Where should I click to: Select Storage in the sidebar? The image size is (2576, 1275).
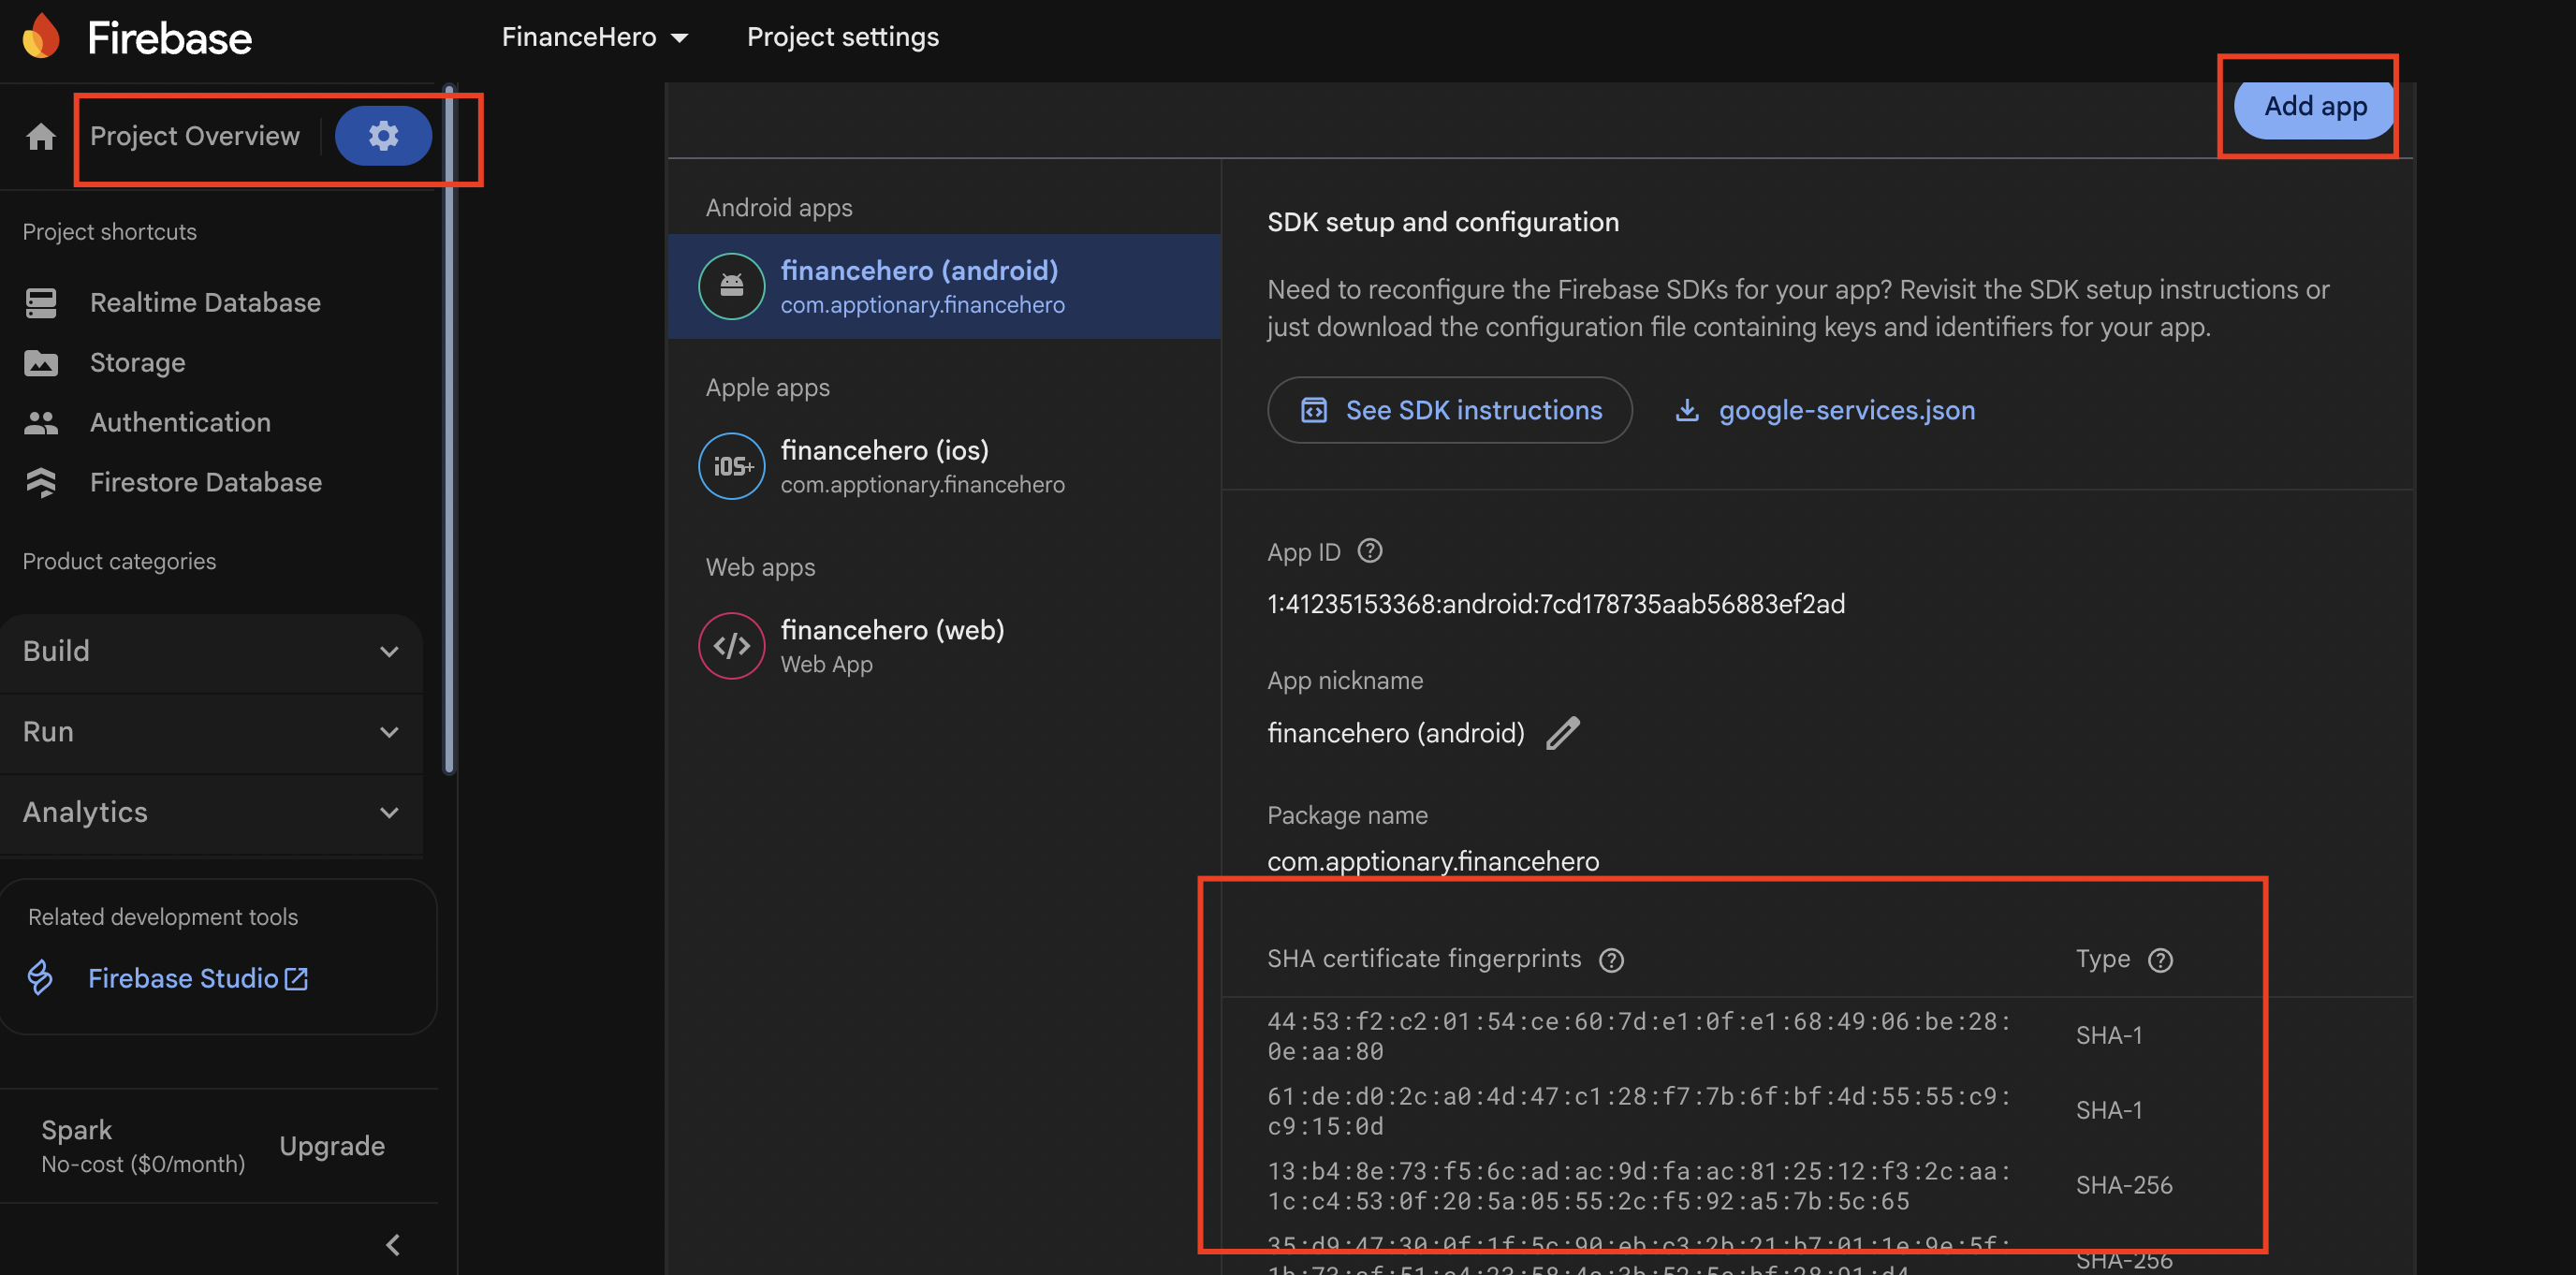pos(137,362)
